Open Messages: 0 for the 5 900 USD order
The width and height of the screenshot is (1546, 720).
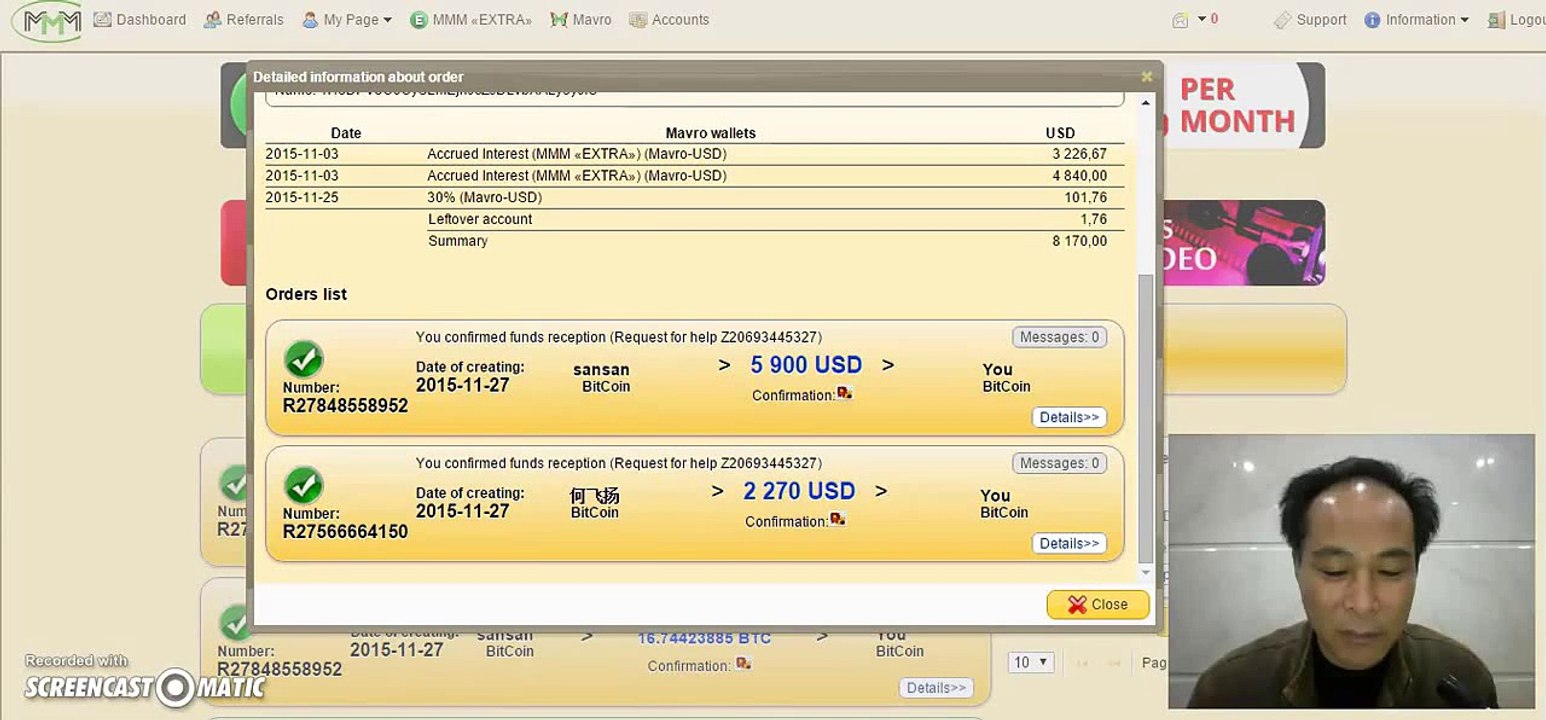1059,337
